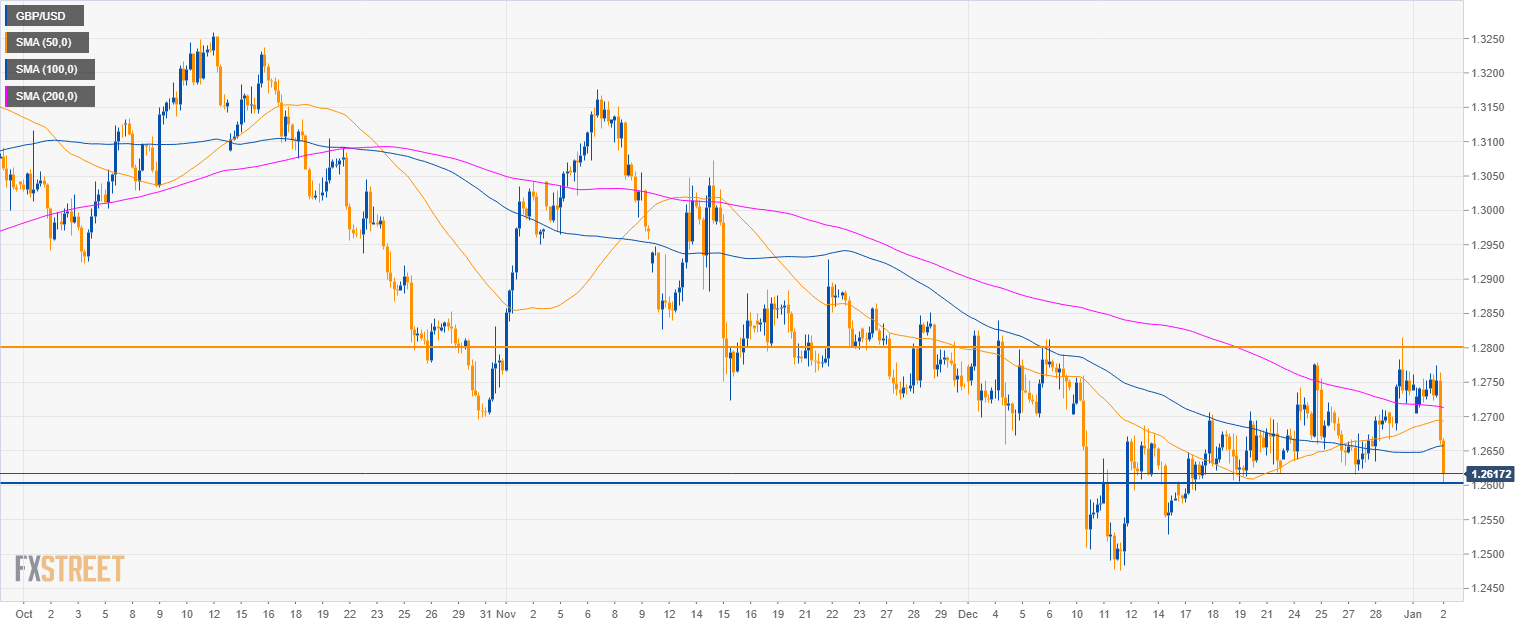
Task: Click the Oct label on time axis
Action: (x=24, y=610)
